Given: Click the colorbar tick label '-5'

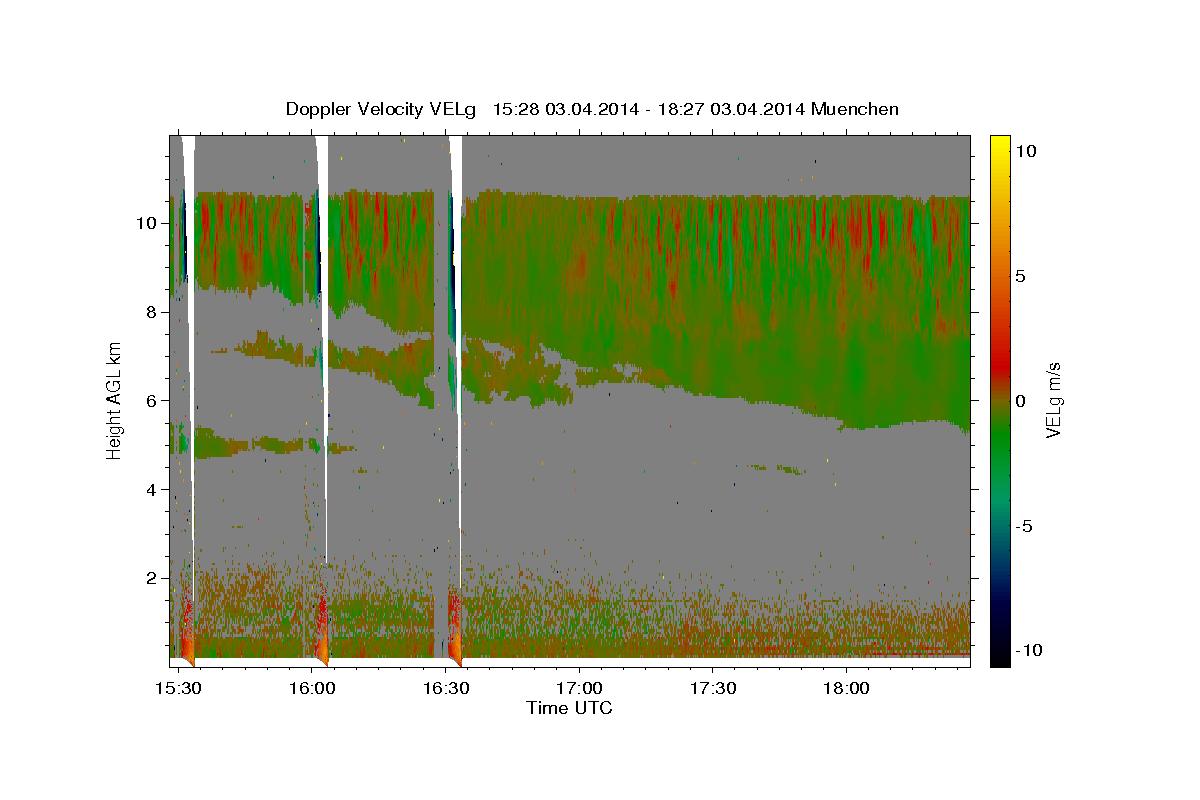Looking at the screenshot, I should pyautogui.click(x=1024, y=526).
